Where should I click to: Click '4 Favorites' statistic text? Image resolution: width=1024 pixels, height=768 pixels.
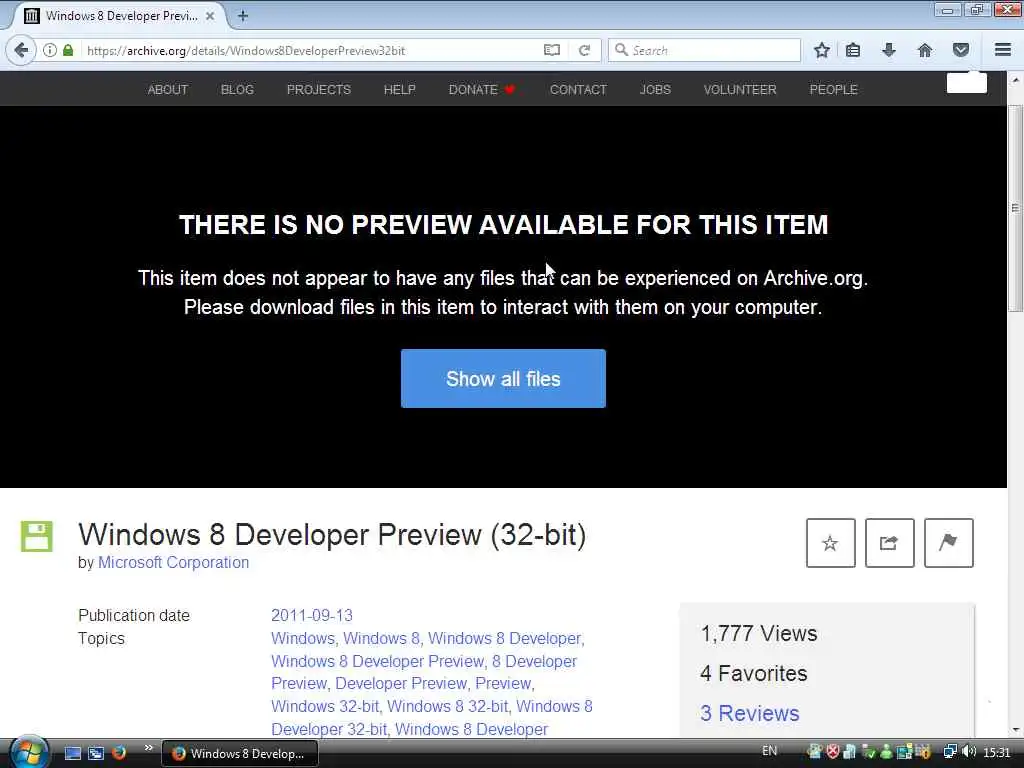[x=754, y=673]
